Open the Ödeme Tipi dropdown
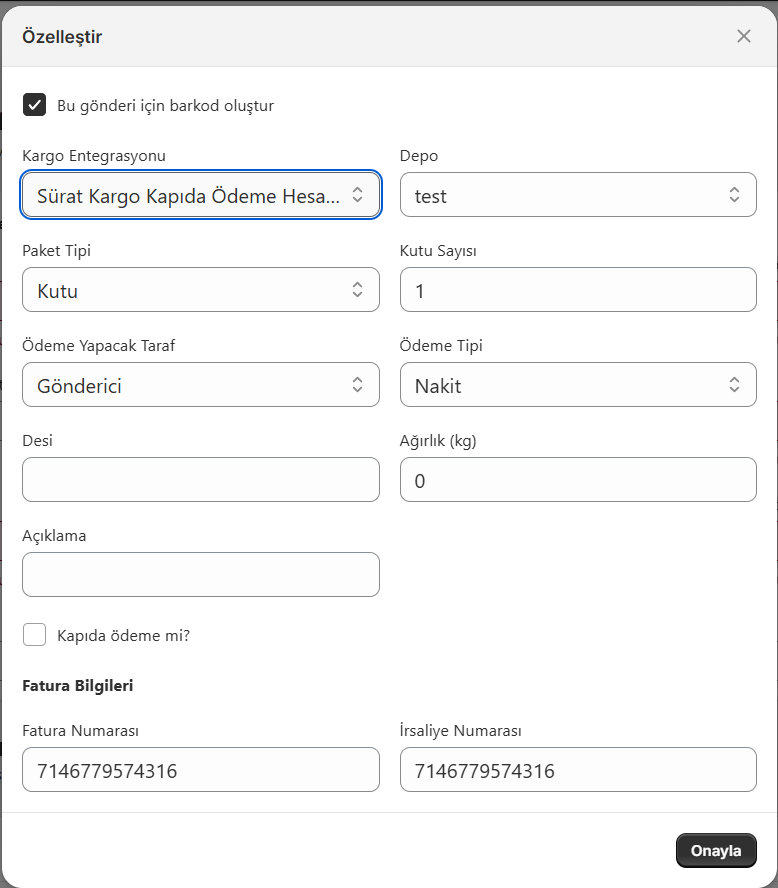This screenshot has height=888, width=778. (x=578, y=385)
